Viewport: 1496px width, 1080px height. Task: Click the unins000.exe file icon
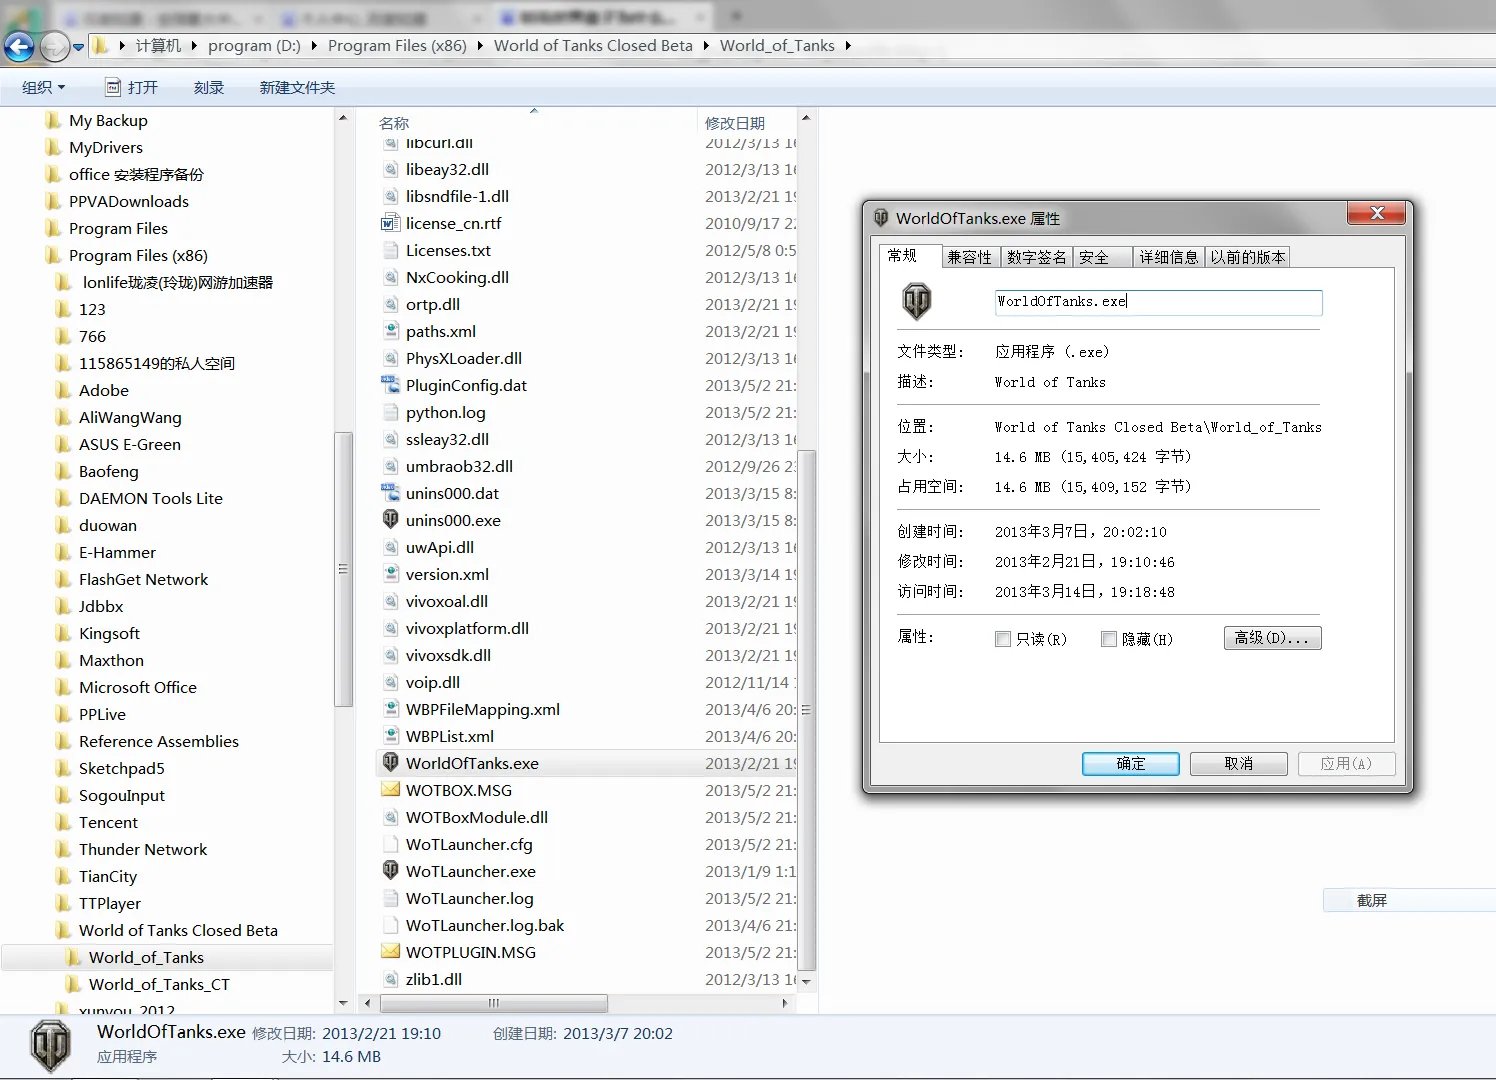[390, 520]
